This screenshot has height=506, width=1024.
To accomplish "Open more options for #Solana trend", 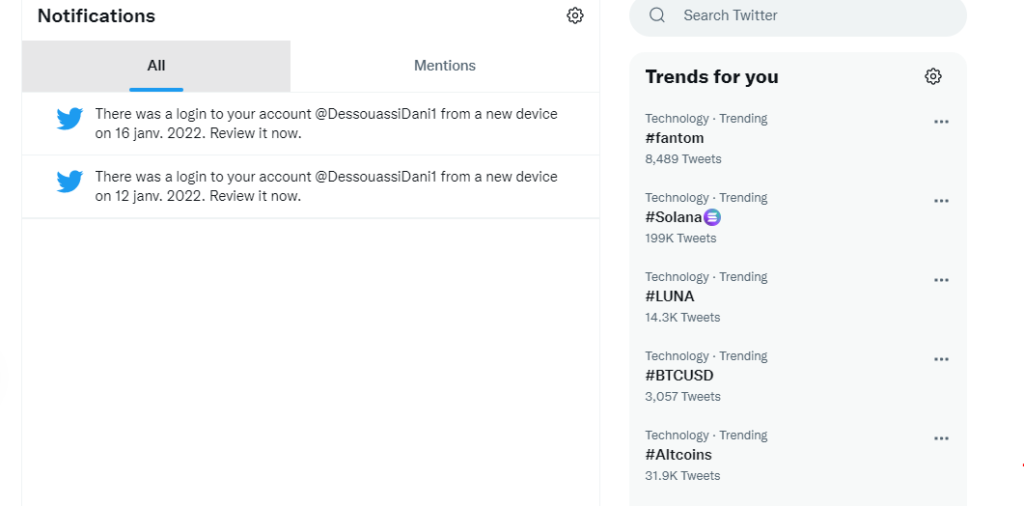I will (x=941, y=200).
